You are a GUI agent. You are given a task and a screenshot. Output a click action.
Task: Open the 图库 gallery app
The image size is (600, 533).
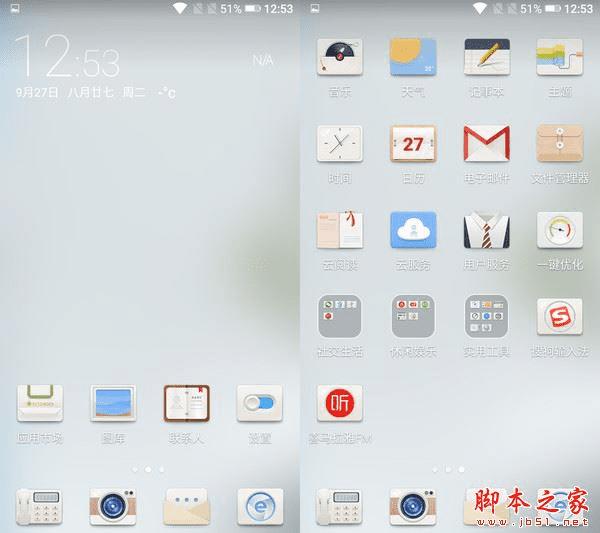[x=113, y=403]
